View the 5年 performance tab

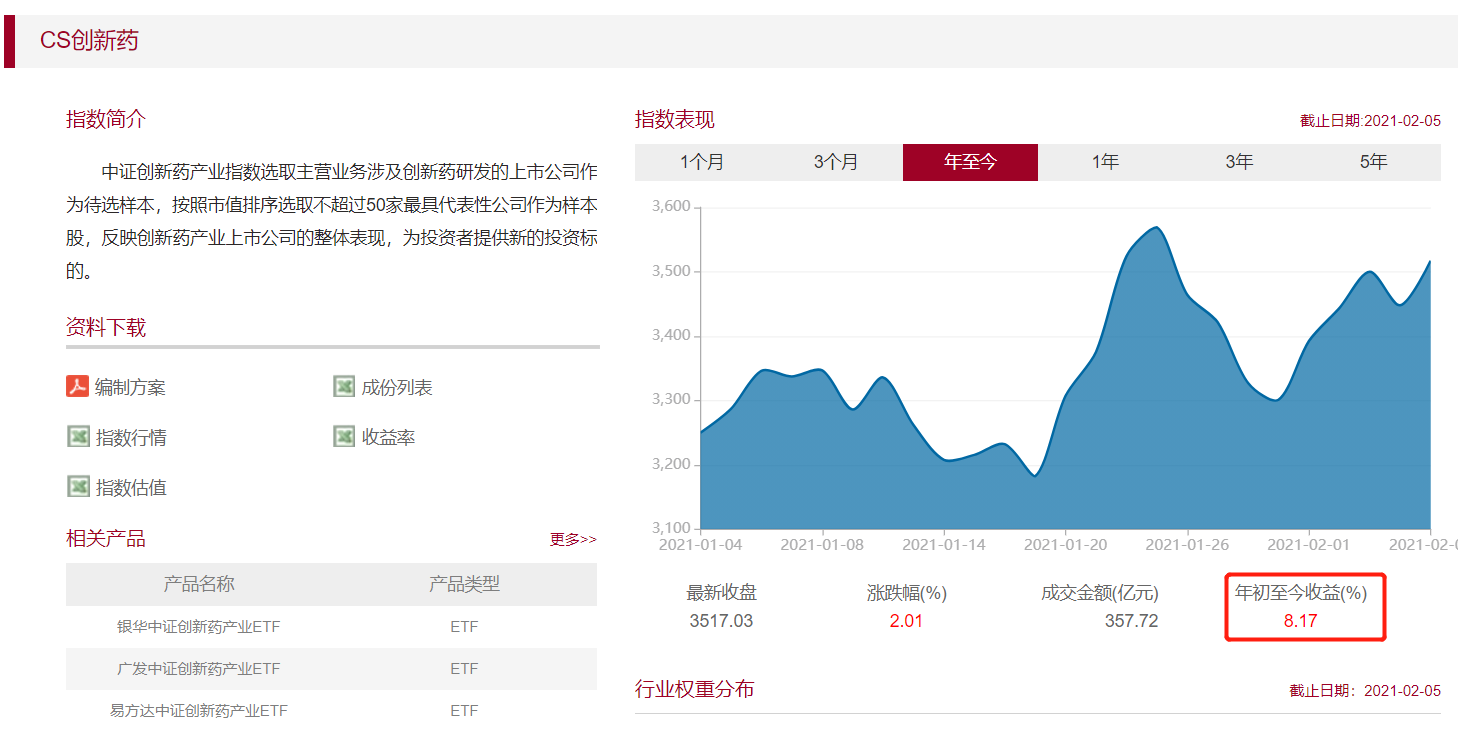[x=1373, y=162]
